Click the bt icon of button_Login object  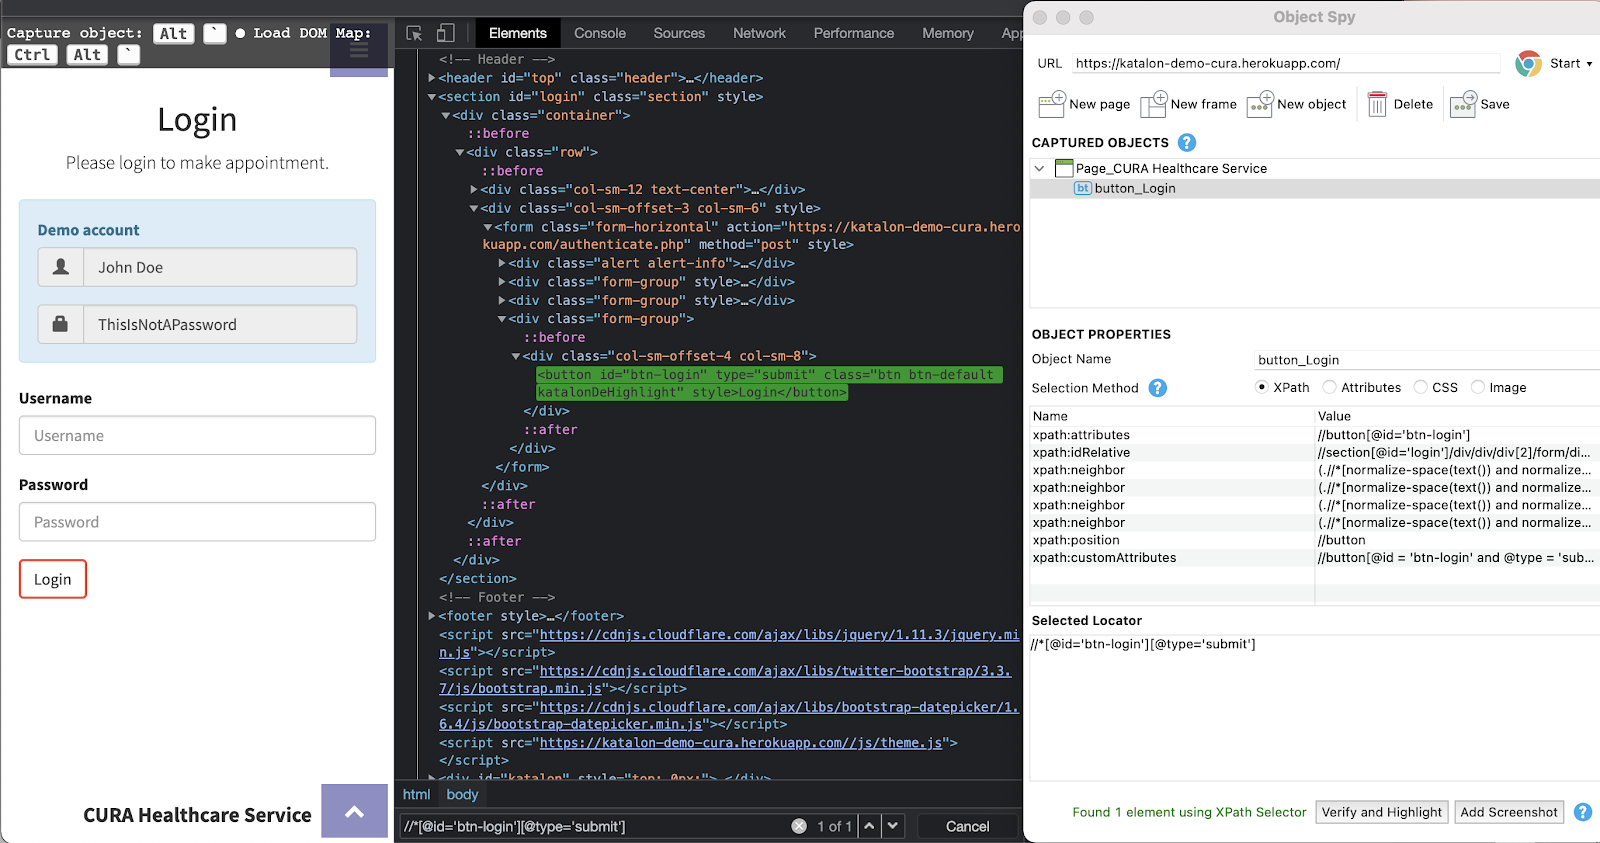(1082, 188)
